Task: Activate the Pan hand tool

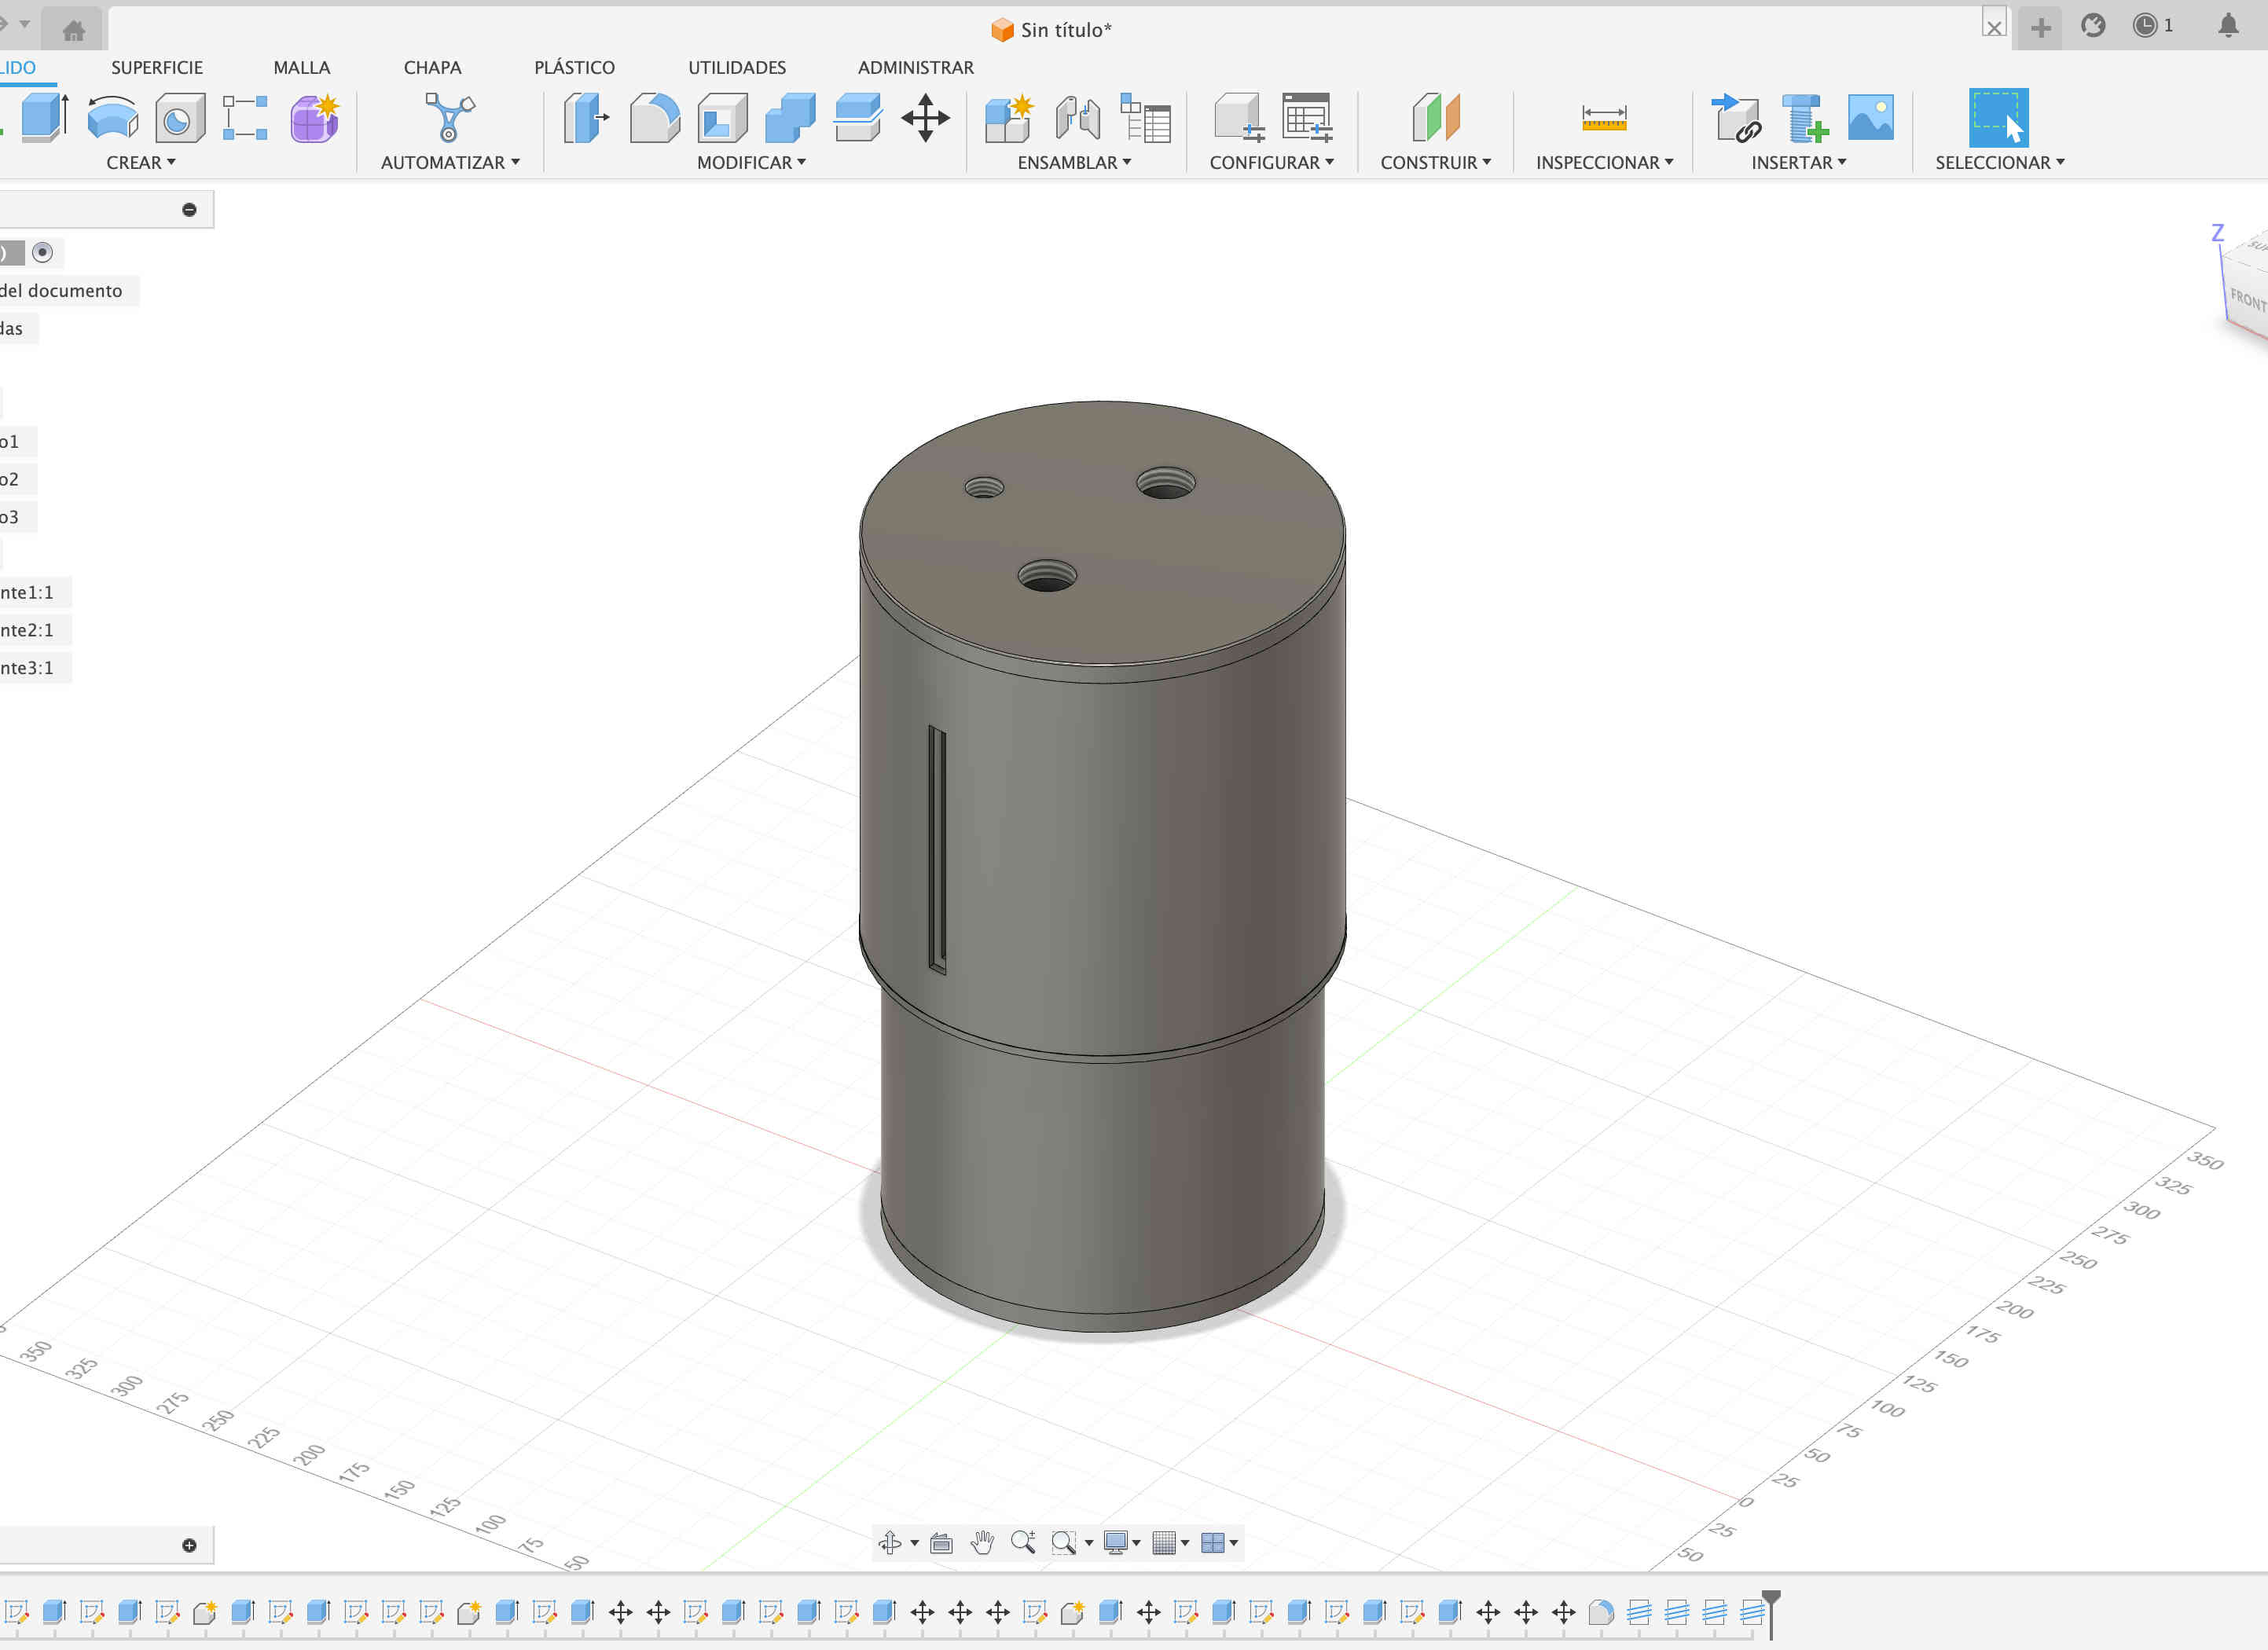Action: 982,1543
